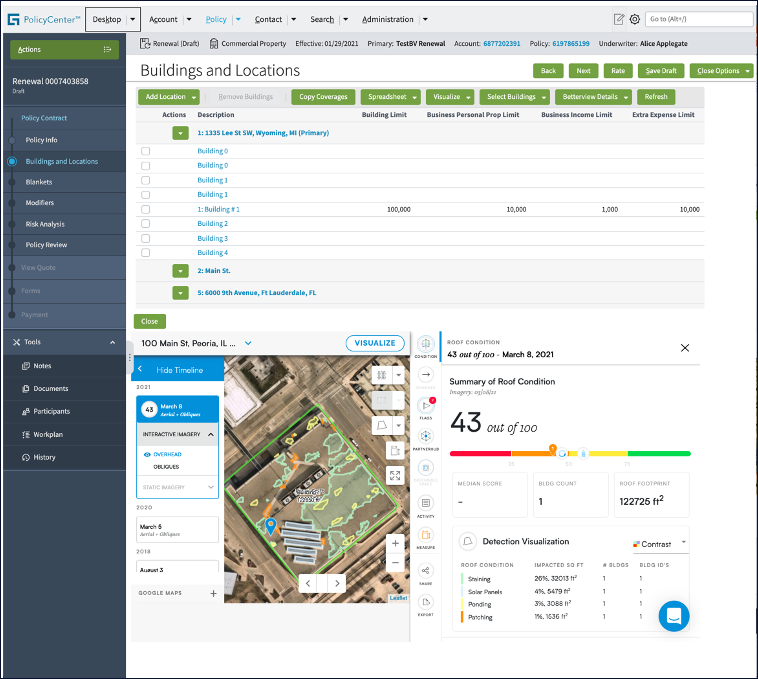Click the Share icon
758x679 pixels.
point(425,571)
